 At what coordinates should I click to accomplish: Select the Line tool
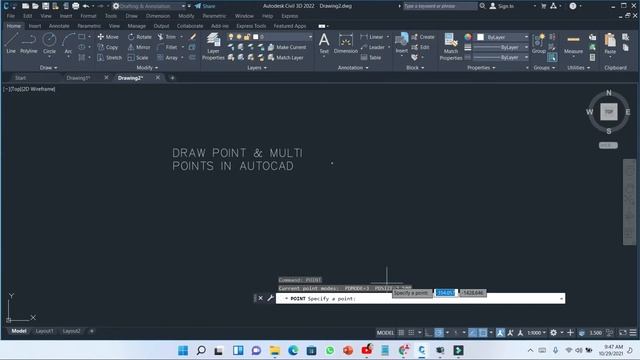pyautogui.click(x=11, y=43)
